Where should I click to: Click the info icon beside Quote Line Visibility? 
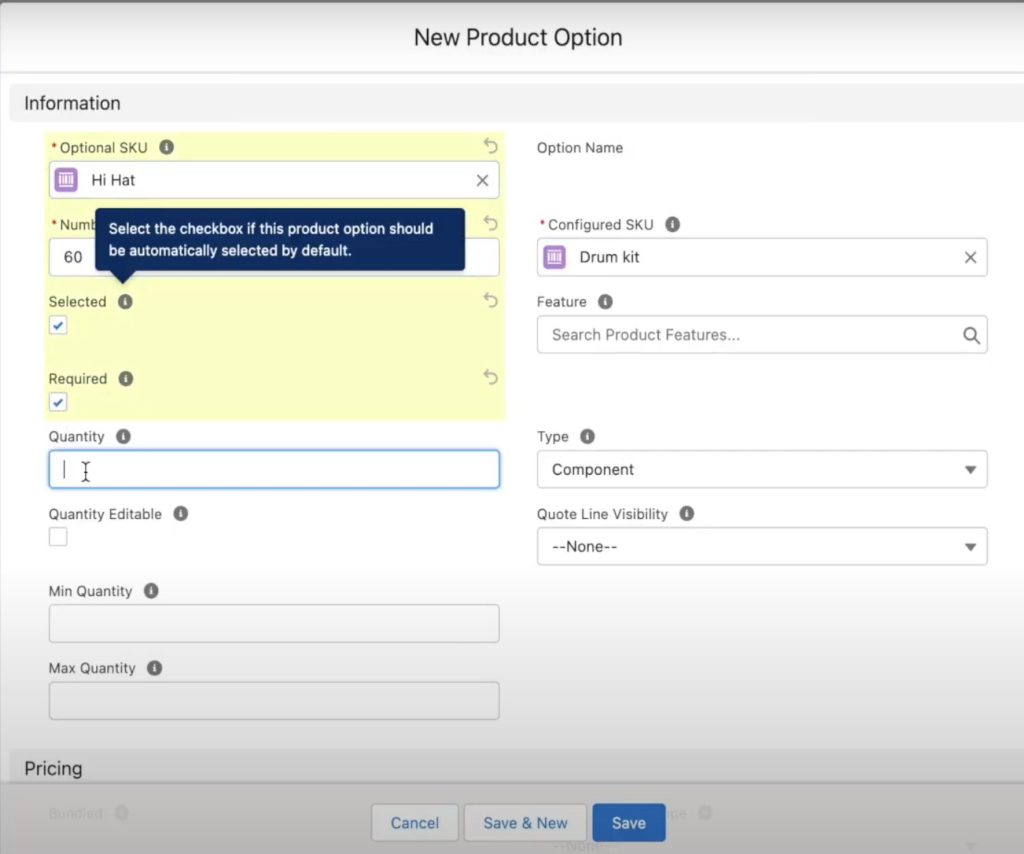[x=687, y=513]
